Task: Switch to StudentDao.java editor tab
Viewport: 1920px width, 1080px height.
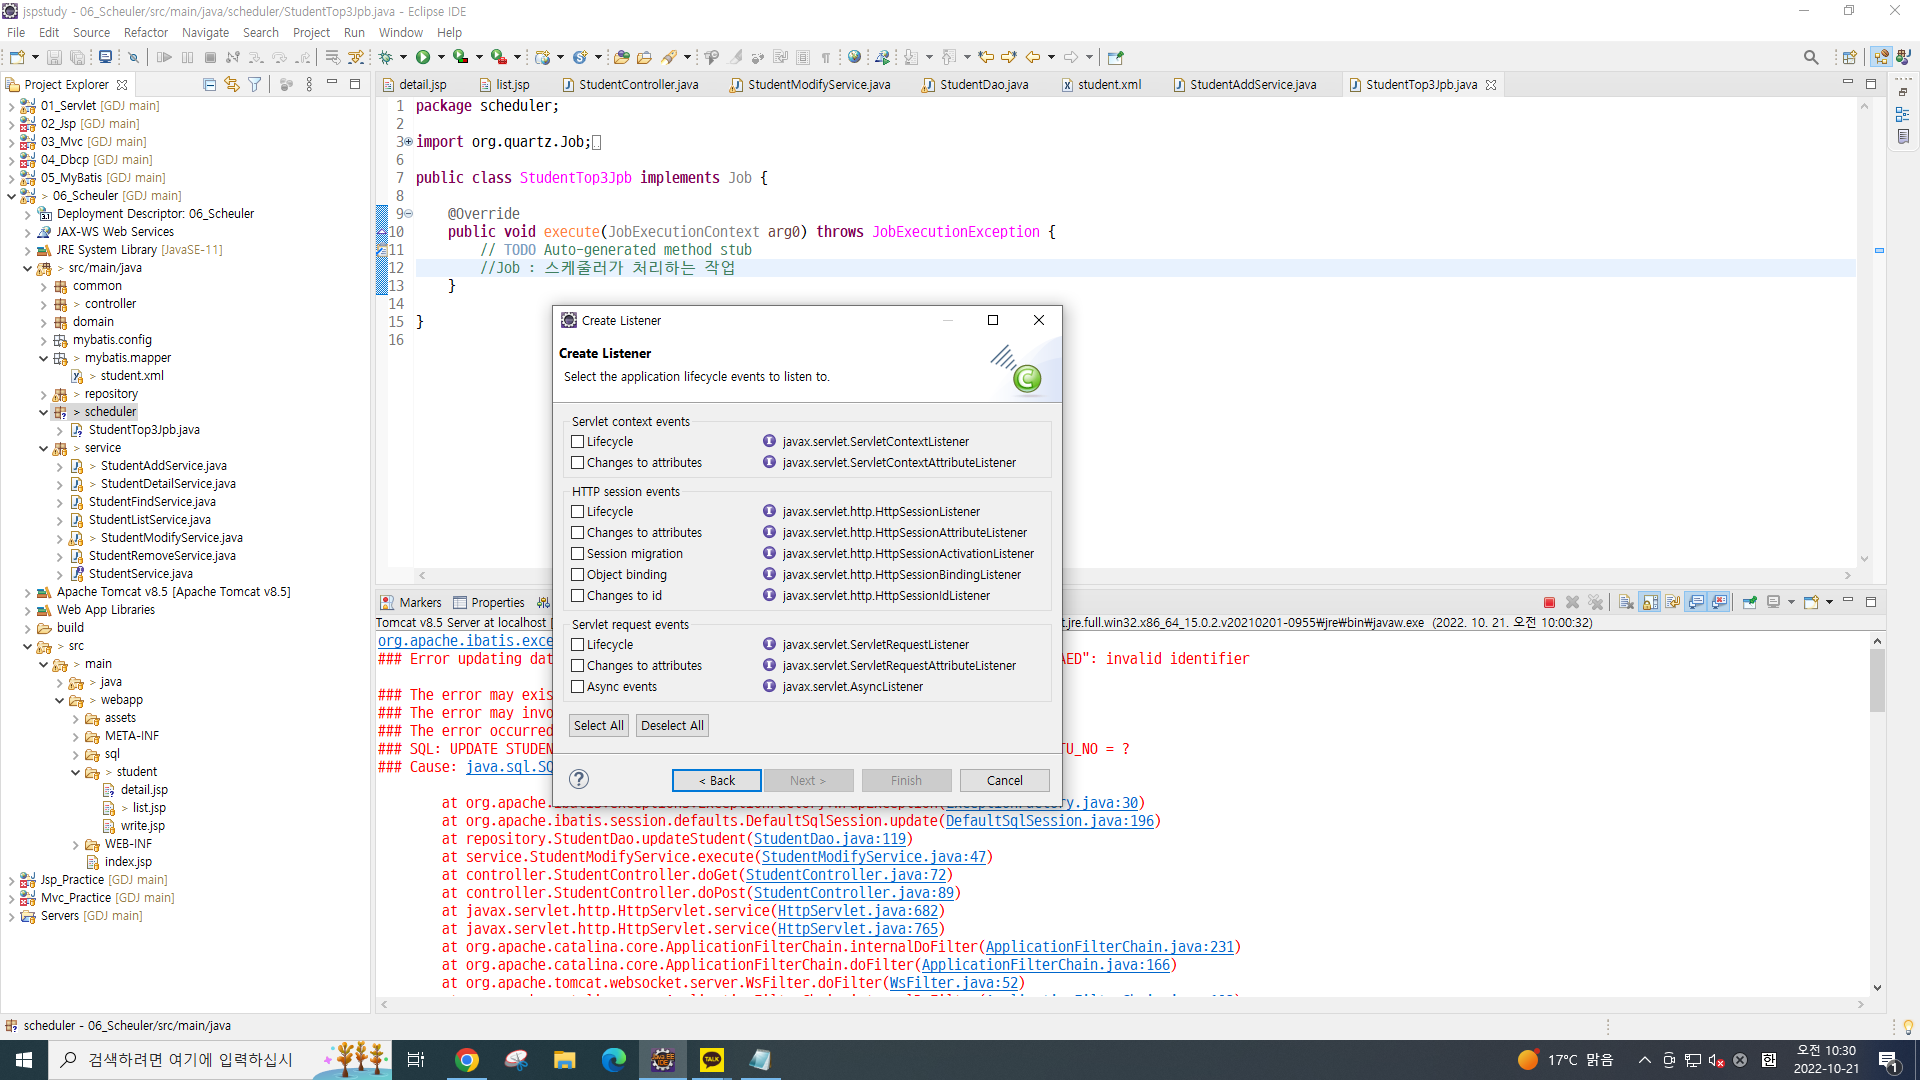Action: click(x=983, y=84)
